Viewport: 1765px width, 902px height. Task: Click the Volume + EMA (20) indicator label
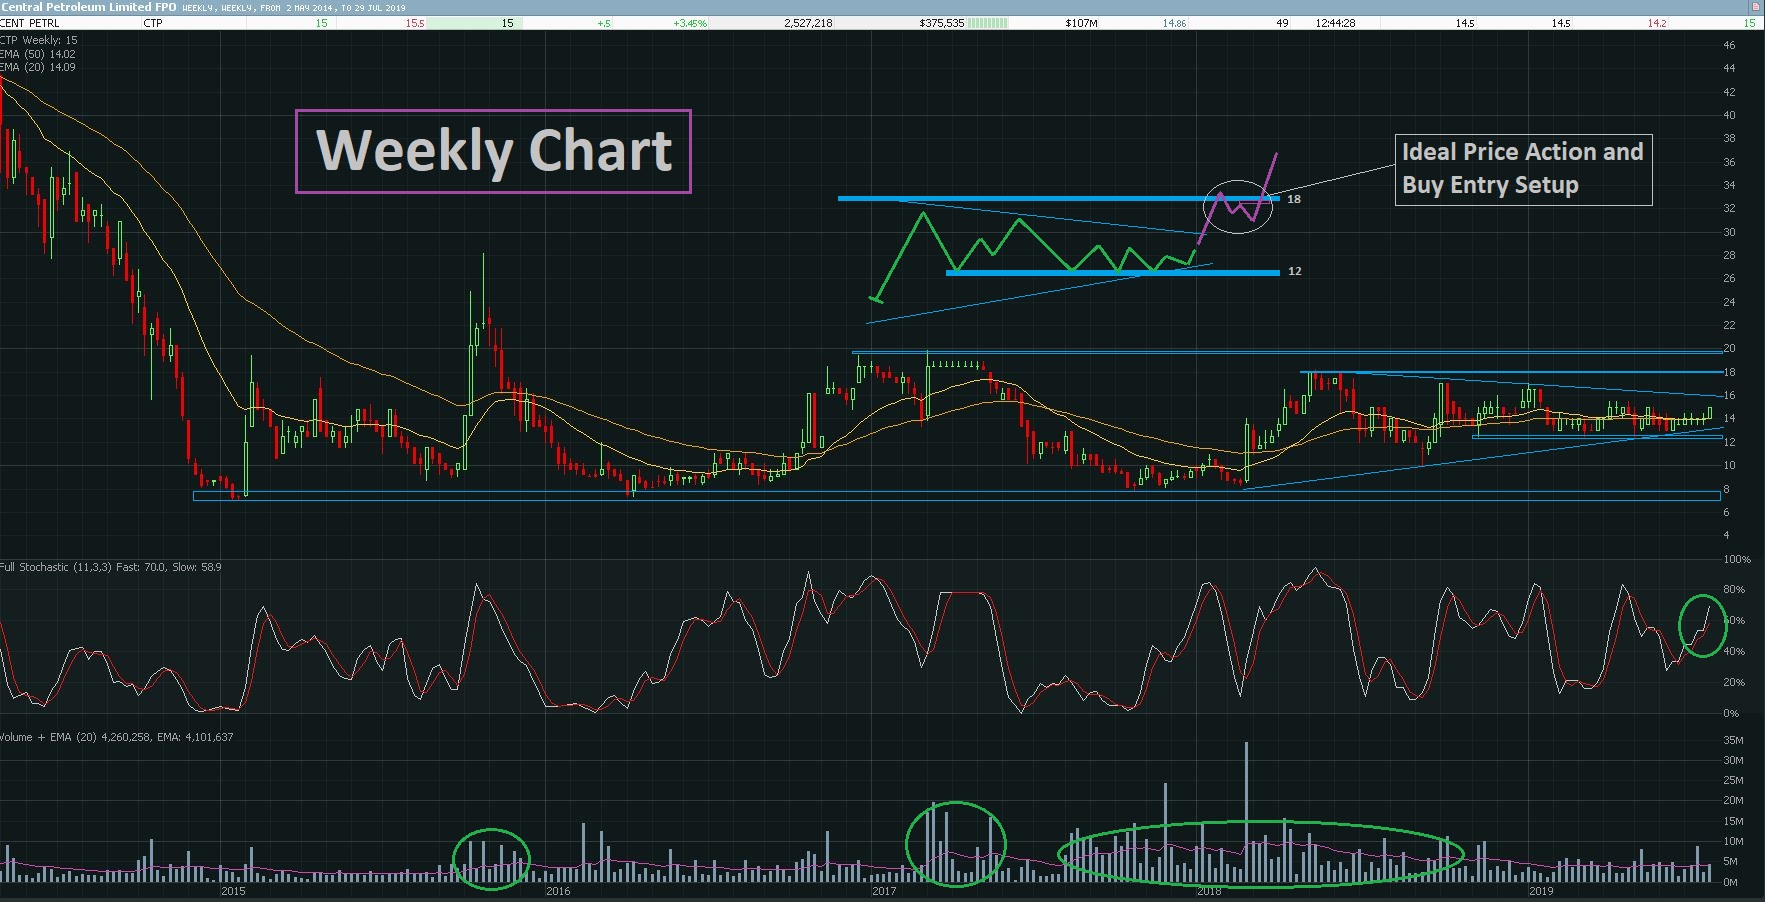(x=117, y=737)
